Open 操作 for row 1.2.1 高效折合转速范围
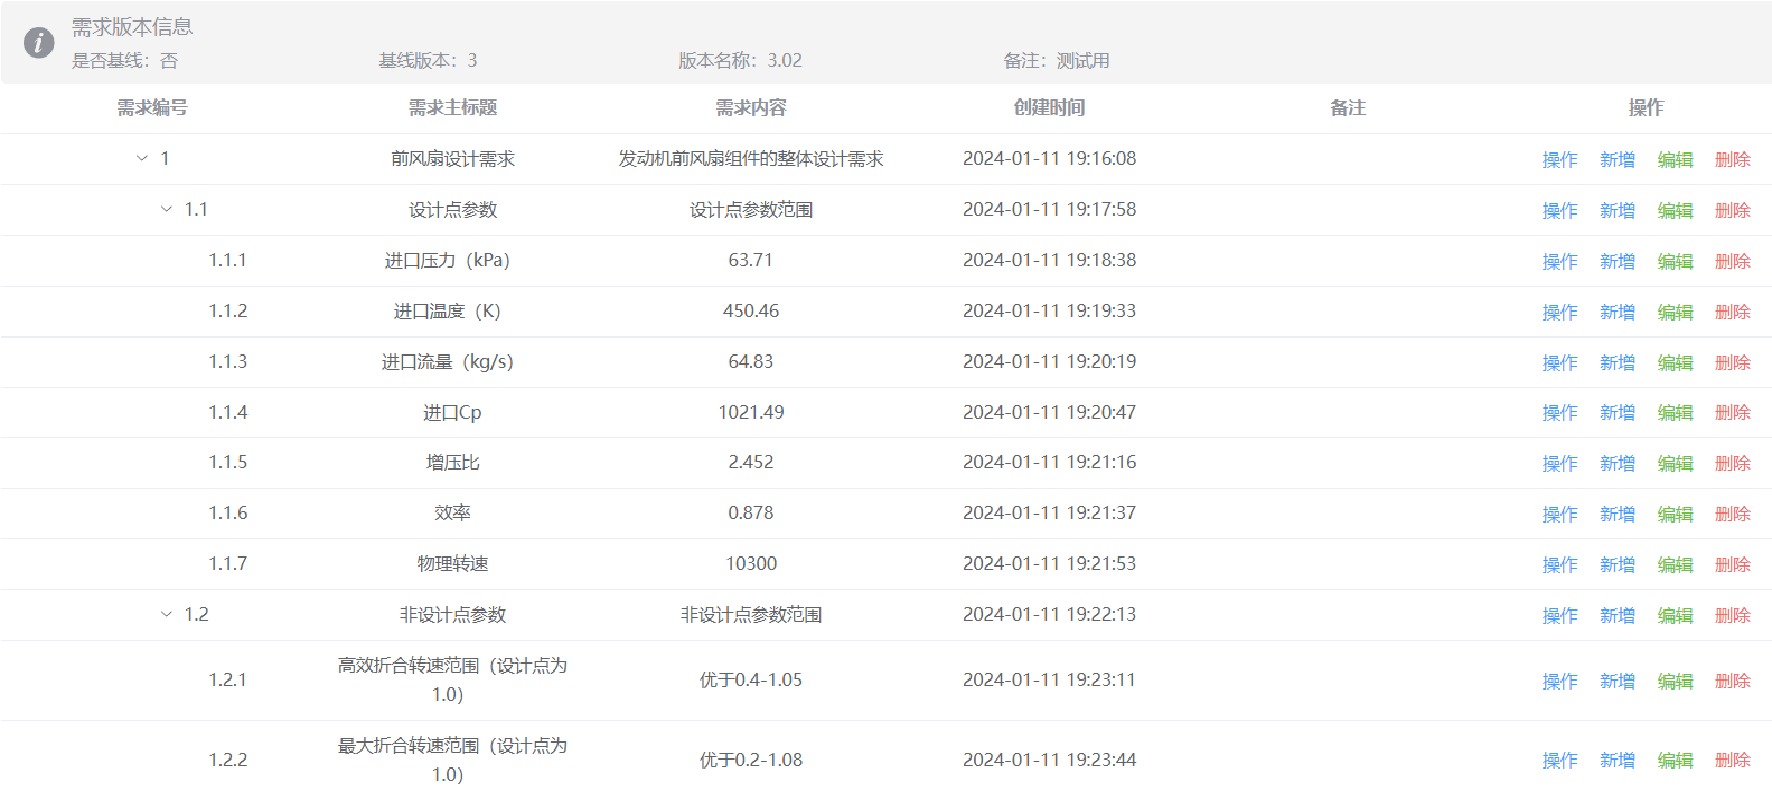 [x=1560, y=682]
